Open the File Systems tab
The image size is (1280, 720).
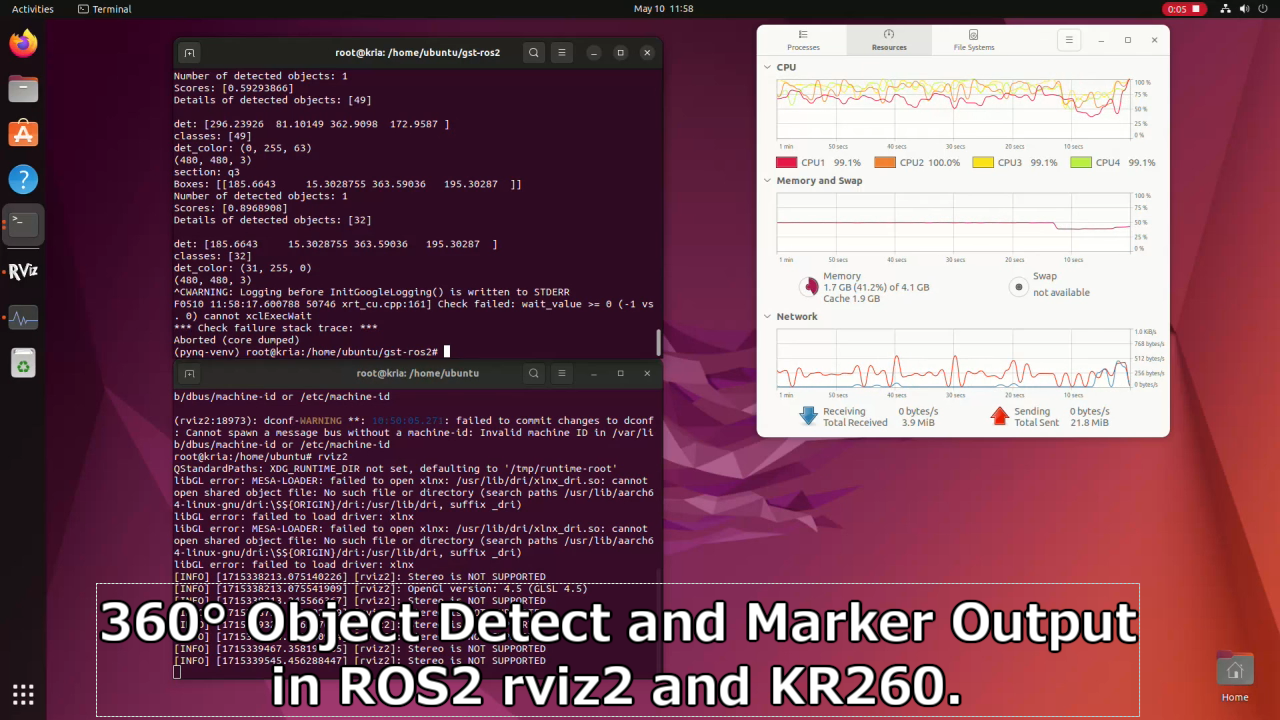click(x=973, y=40)
